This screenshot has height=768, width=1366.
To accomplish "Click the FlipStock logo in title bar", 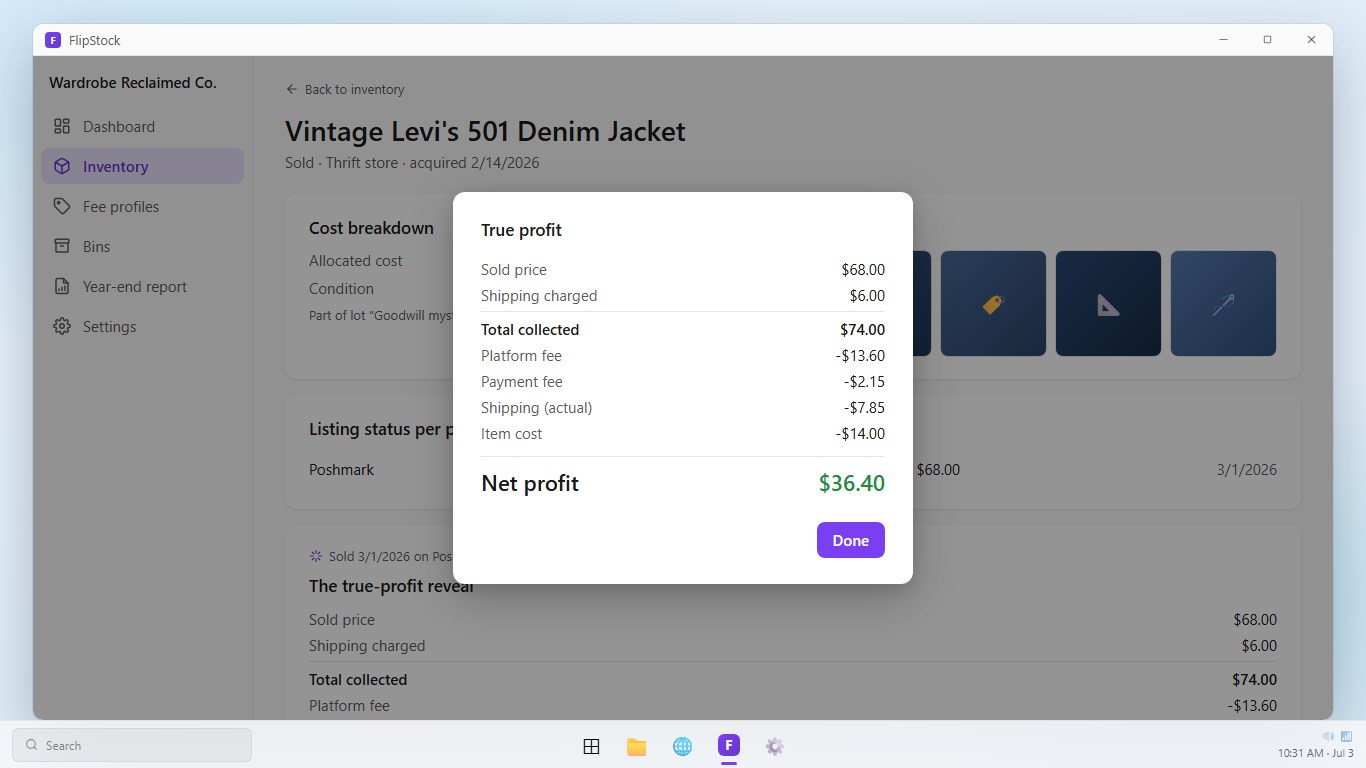I will 53,40.
